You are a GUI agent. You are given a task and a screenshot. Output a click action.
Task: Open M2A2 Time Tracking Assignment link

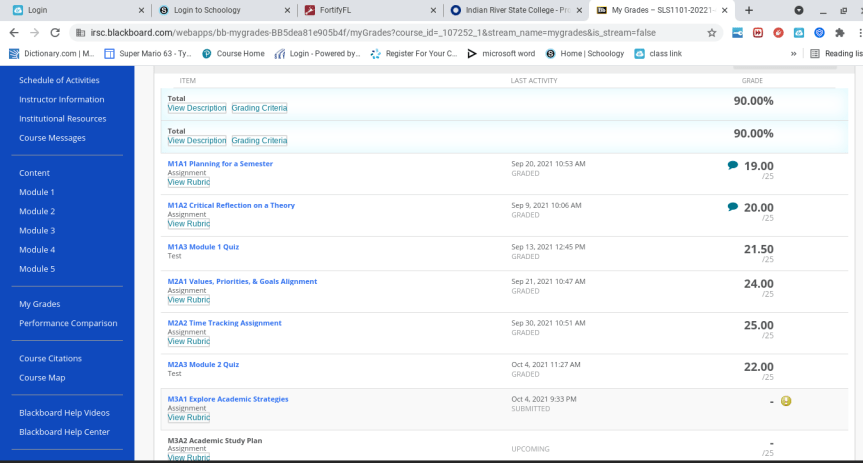click(224, 323)
